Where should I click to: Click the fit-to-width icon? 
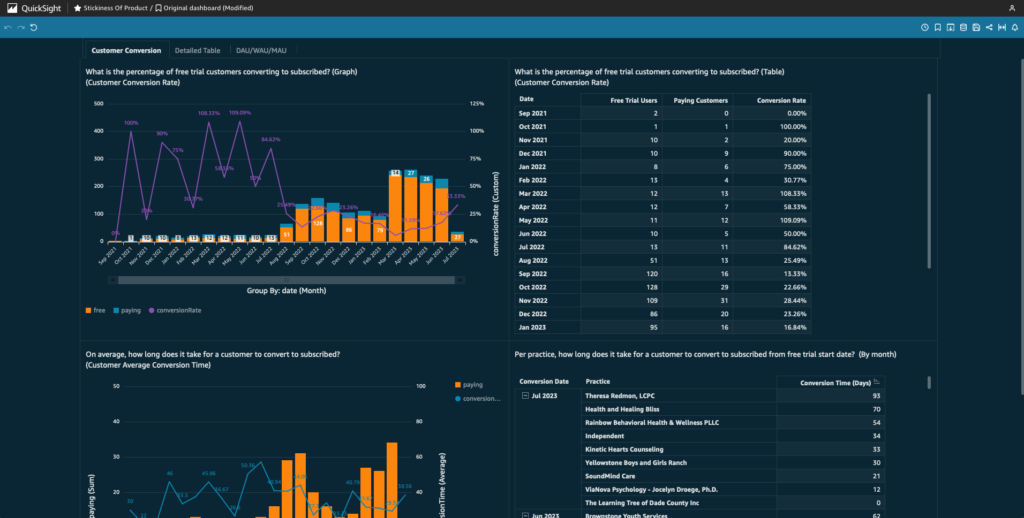pyautogui.click(x=1002, y=27)
